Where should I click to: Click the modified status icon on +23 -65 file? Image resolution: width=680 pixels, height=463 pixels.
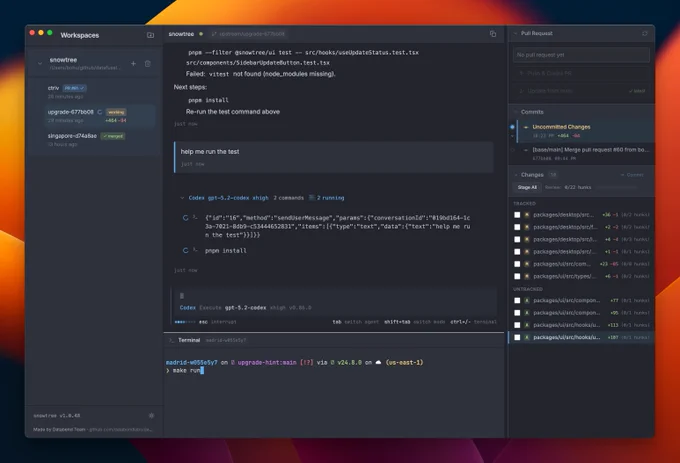(527, 264)
